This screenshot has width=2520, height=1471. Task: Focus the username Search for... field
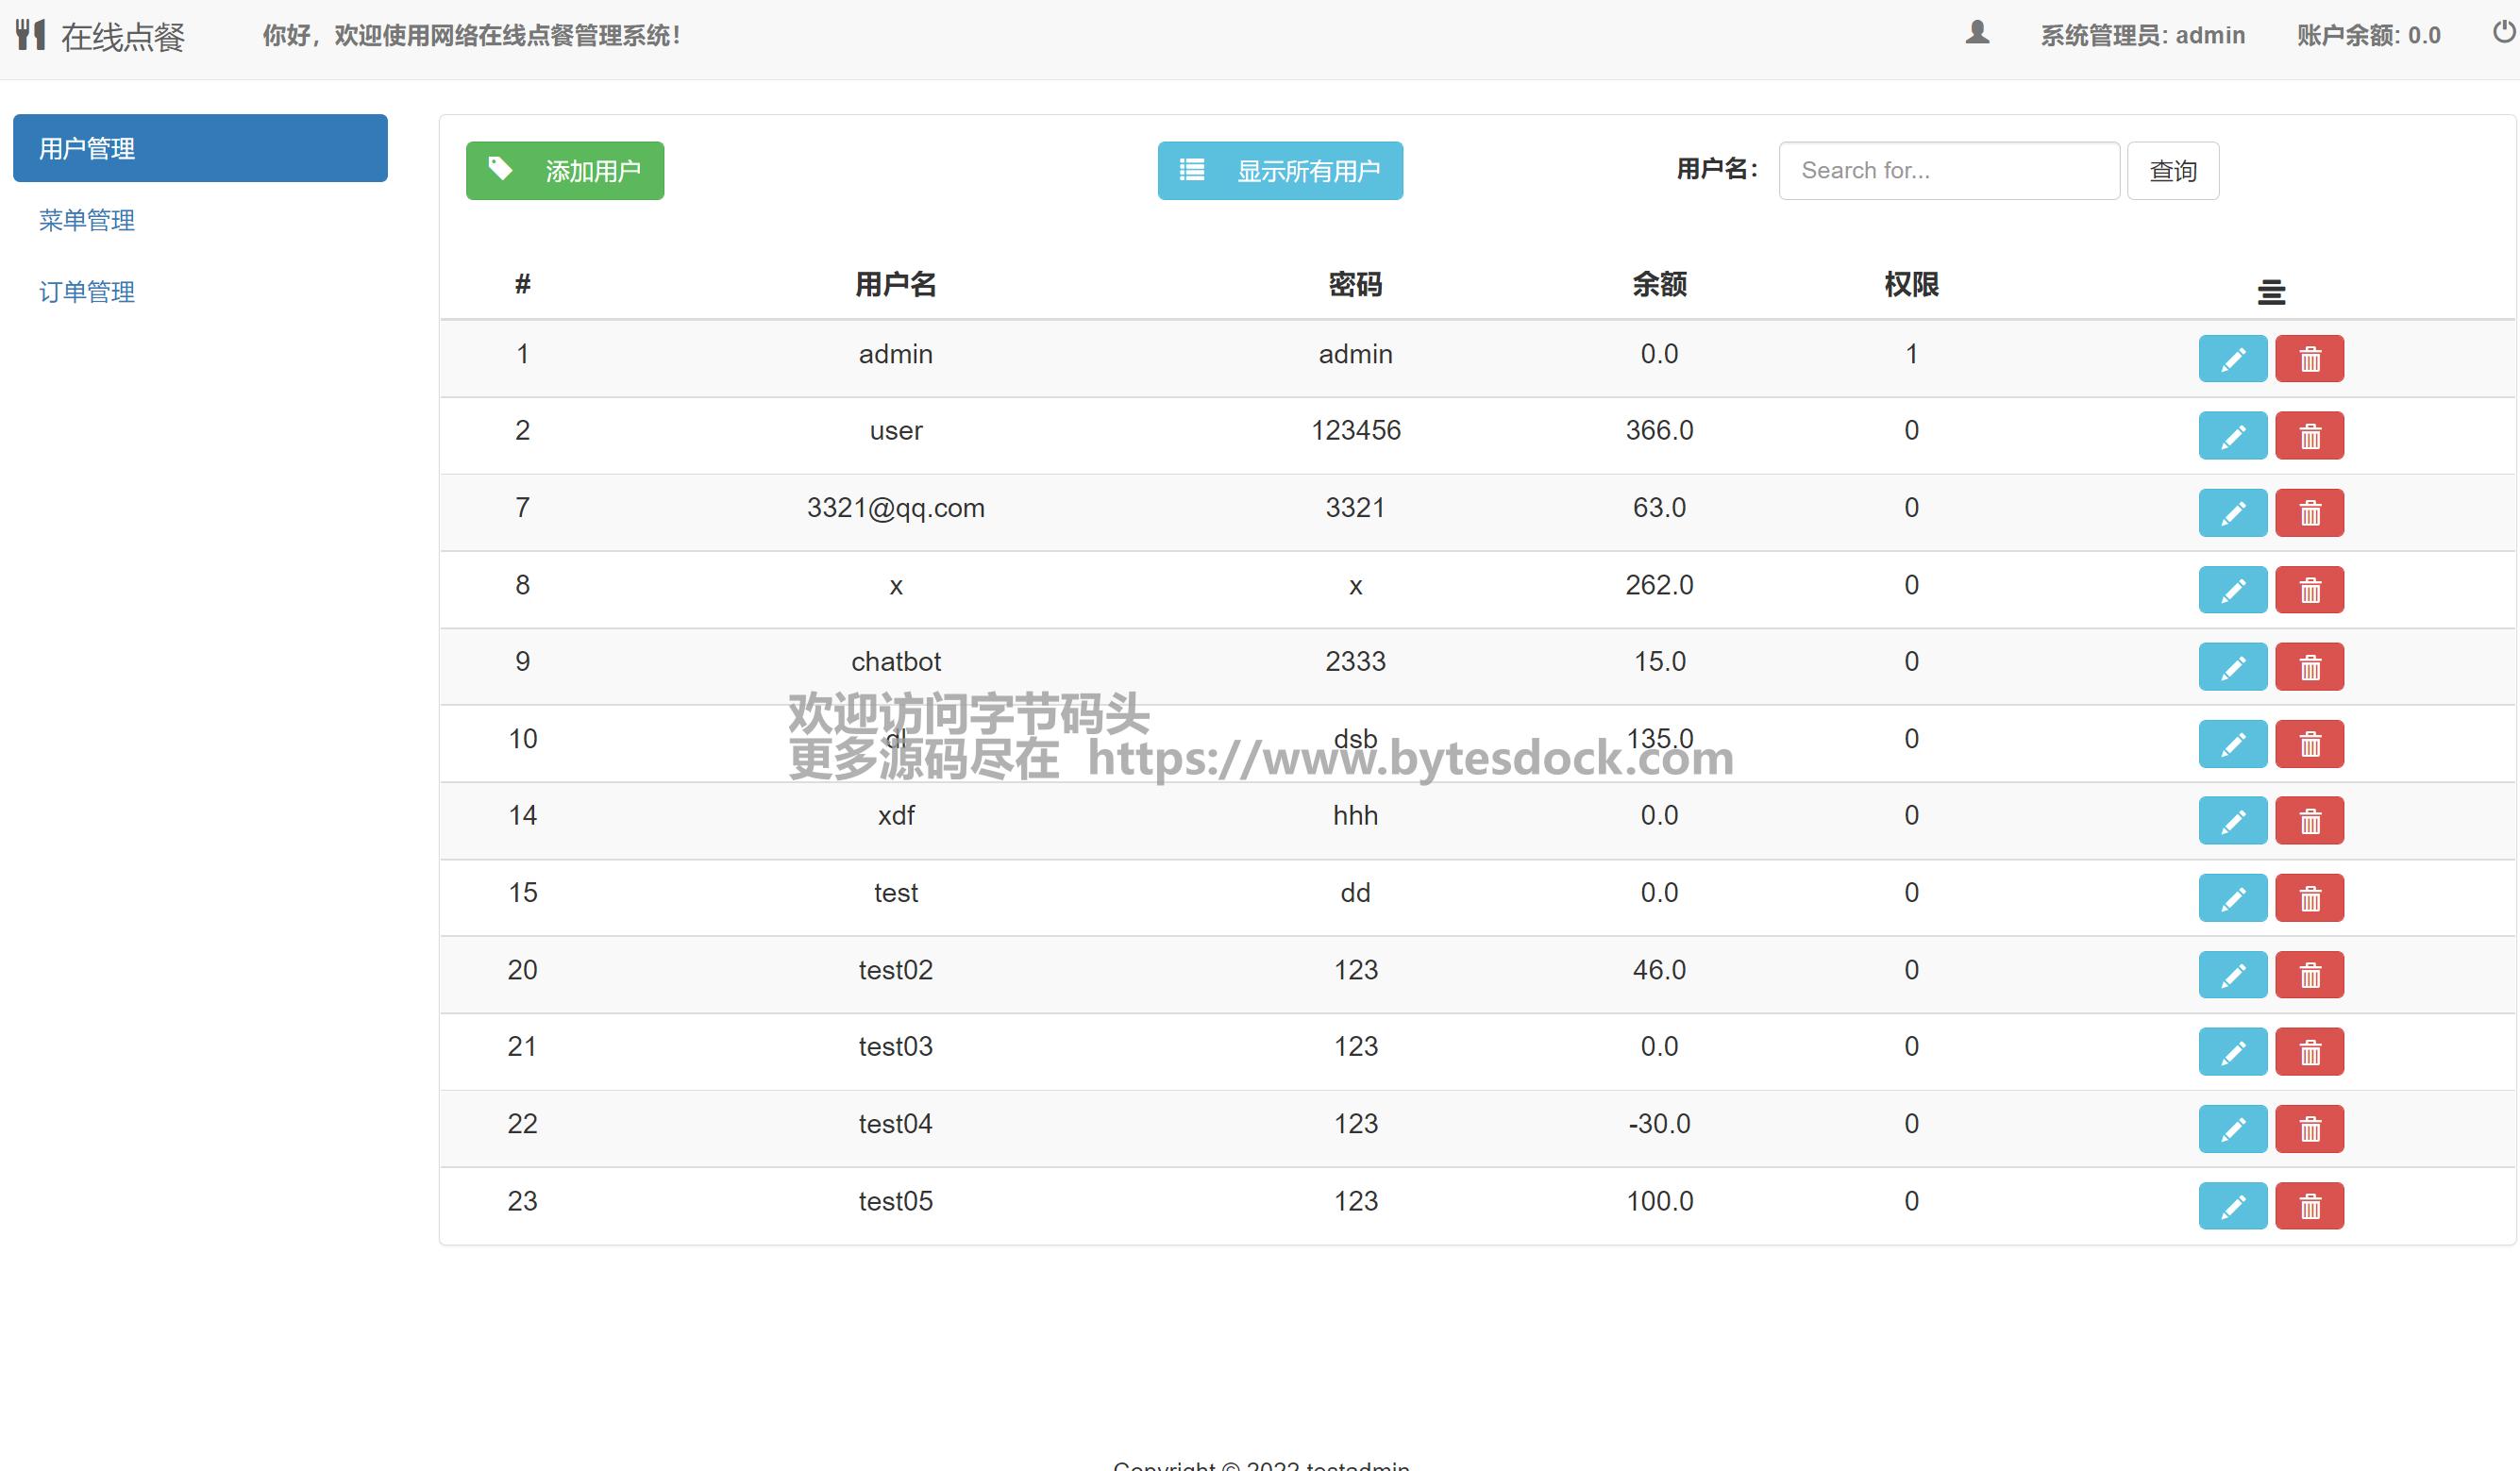1948,171
